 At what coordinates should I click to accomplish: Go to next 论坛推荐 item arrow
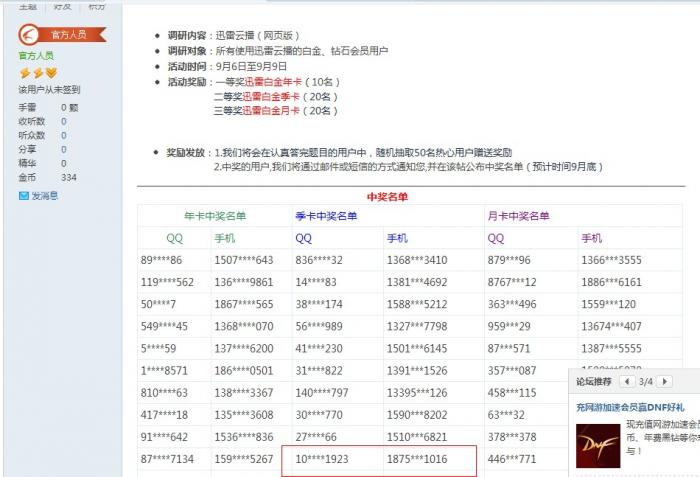coord(665,381)
